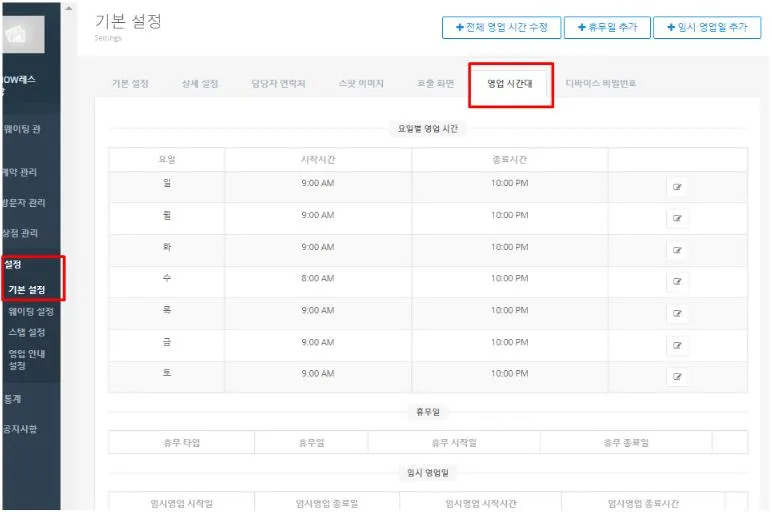Switch to 상세 설정 tab
Screen dimensions: 772x512
click(200, 84)
